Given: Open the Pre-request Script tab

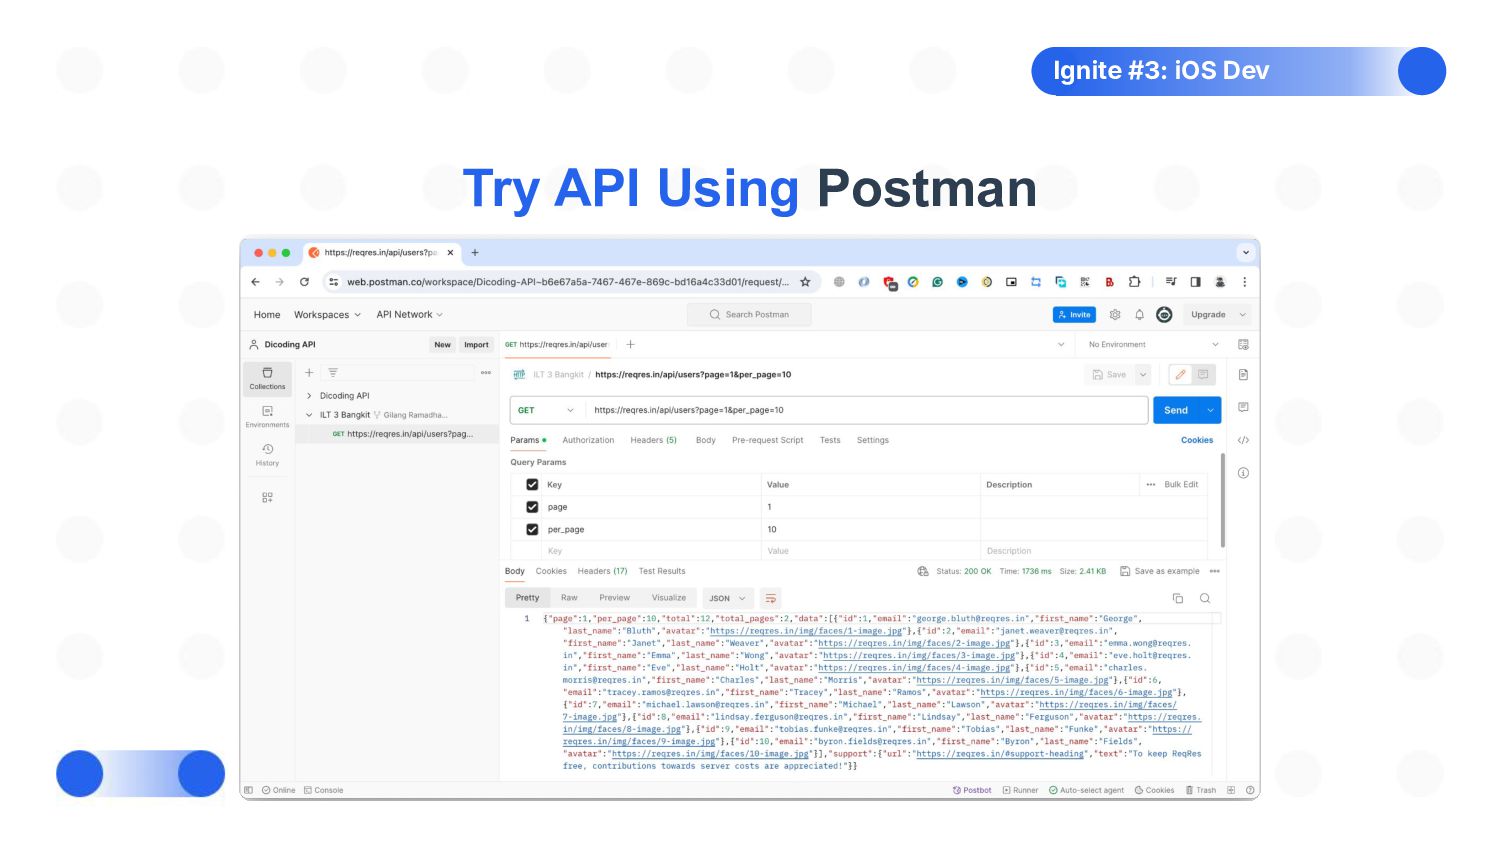Looking at the screenshot, I should tap(767, 440).
